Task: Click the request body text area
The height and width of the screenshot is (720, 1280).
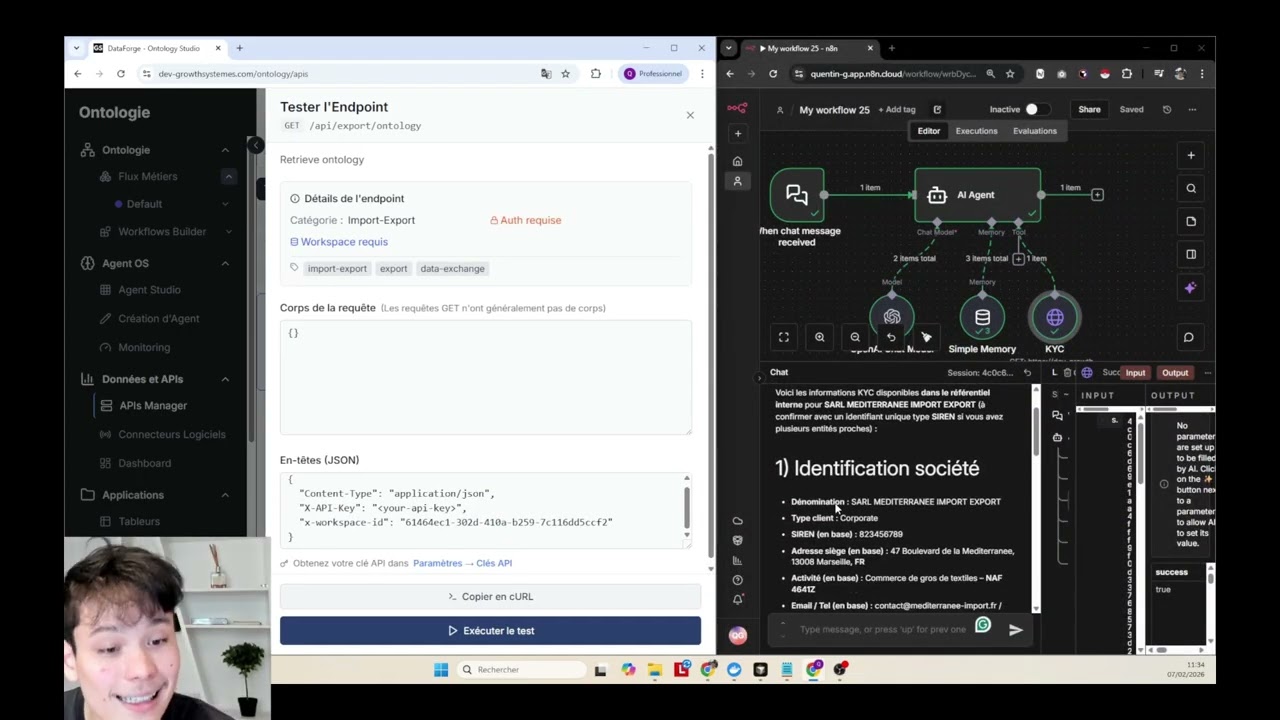Action: pos(485,378)
